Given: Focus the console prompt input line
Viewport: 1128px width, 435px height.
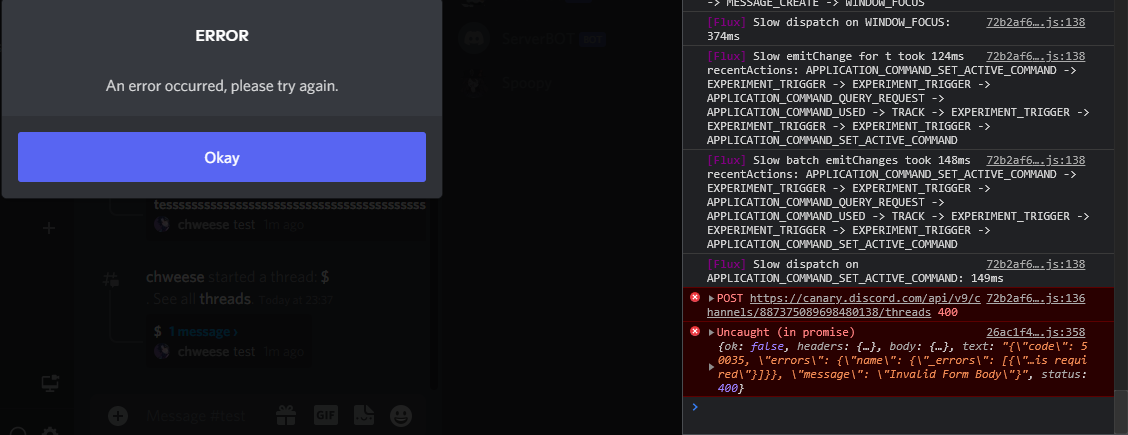Looking at the screenshot, I should (906, 407).
